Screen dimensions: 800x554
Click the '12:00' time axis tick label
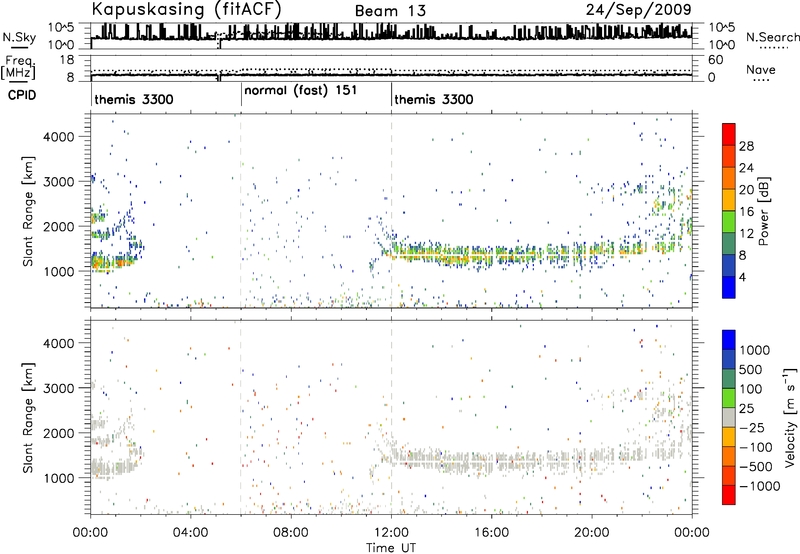point(391,533)
